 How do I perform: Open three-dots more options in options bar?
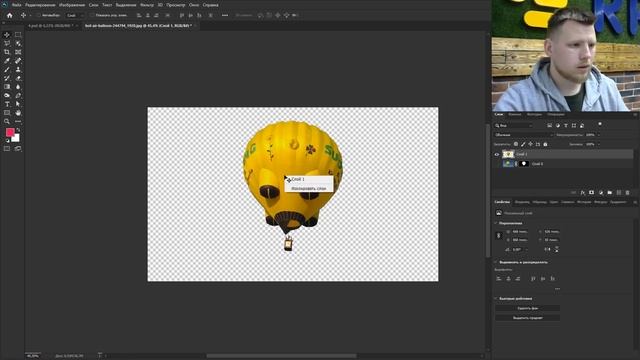tap(225, 15)
